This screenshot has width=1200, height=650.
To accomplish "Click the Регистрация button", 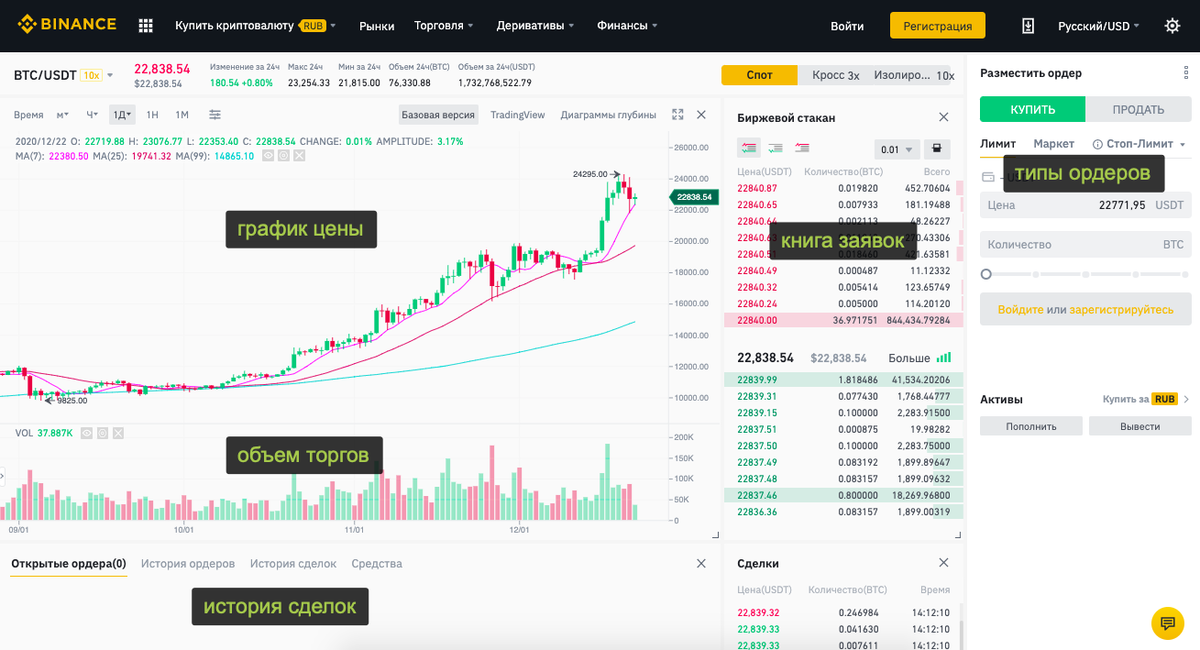I will 936,25.
